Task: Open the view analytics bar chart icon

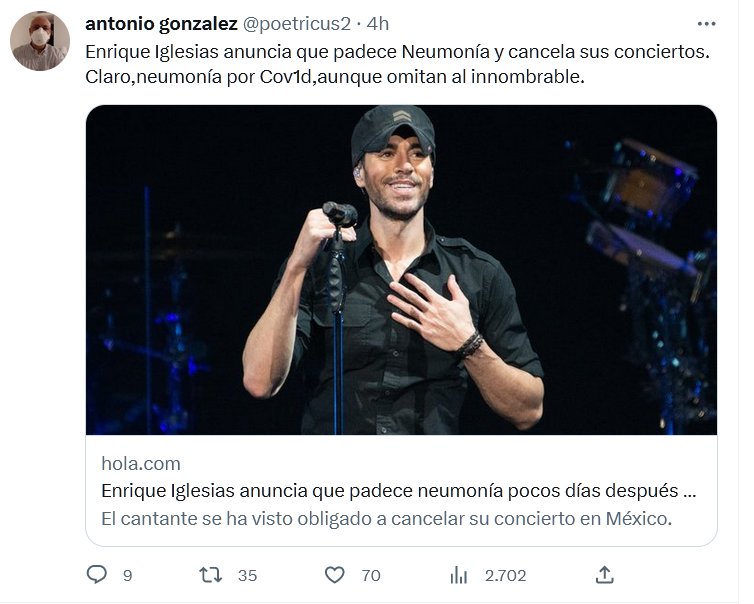Action: point(459,575)
